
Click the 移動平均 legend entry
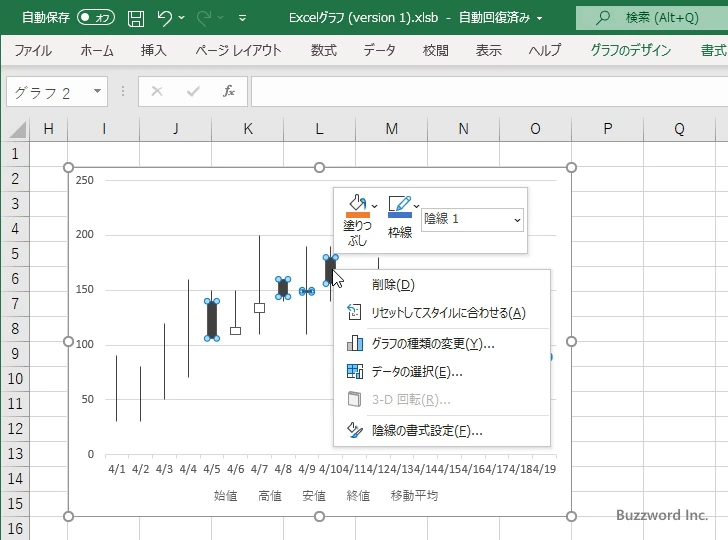point(414,496)
